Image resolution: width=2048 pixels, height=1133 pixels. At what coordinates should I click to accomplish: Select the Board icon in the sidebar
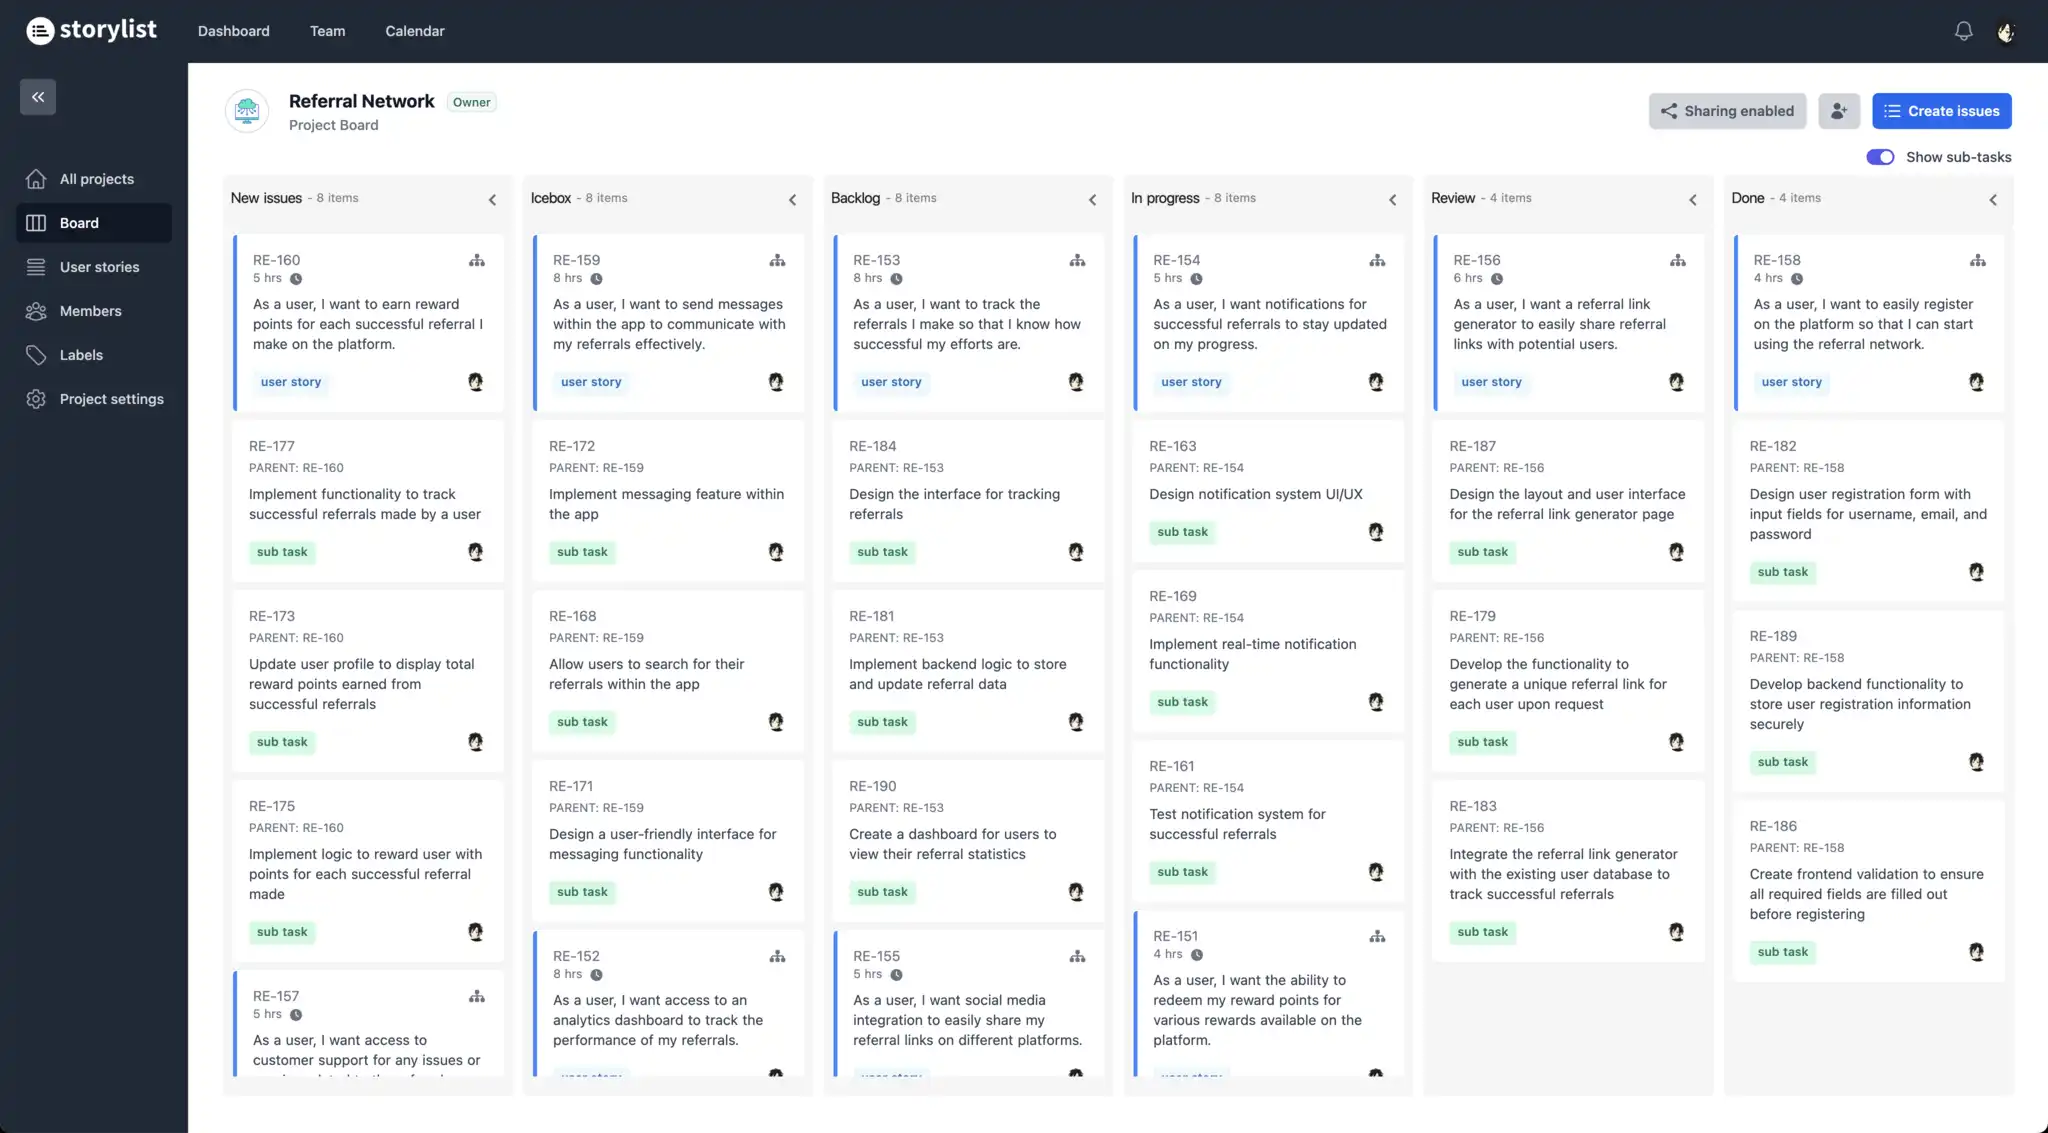pyautogui.click(x=37, y=222)
